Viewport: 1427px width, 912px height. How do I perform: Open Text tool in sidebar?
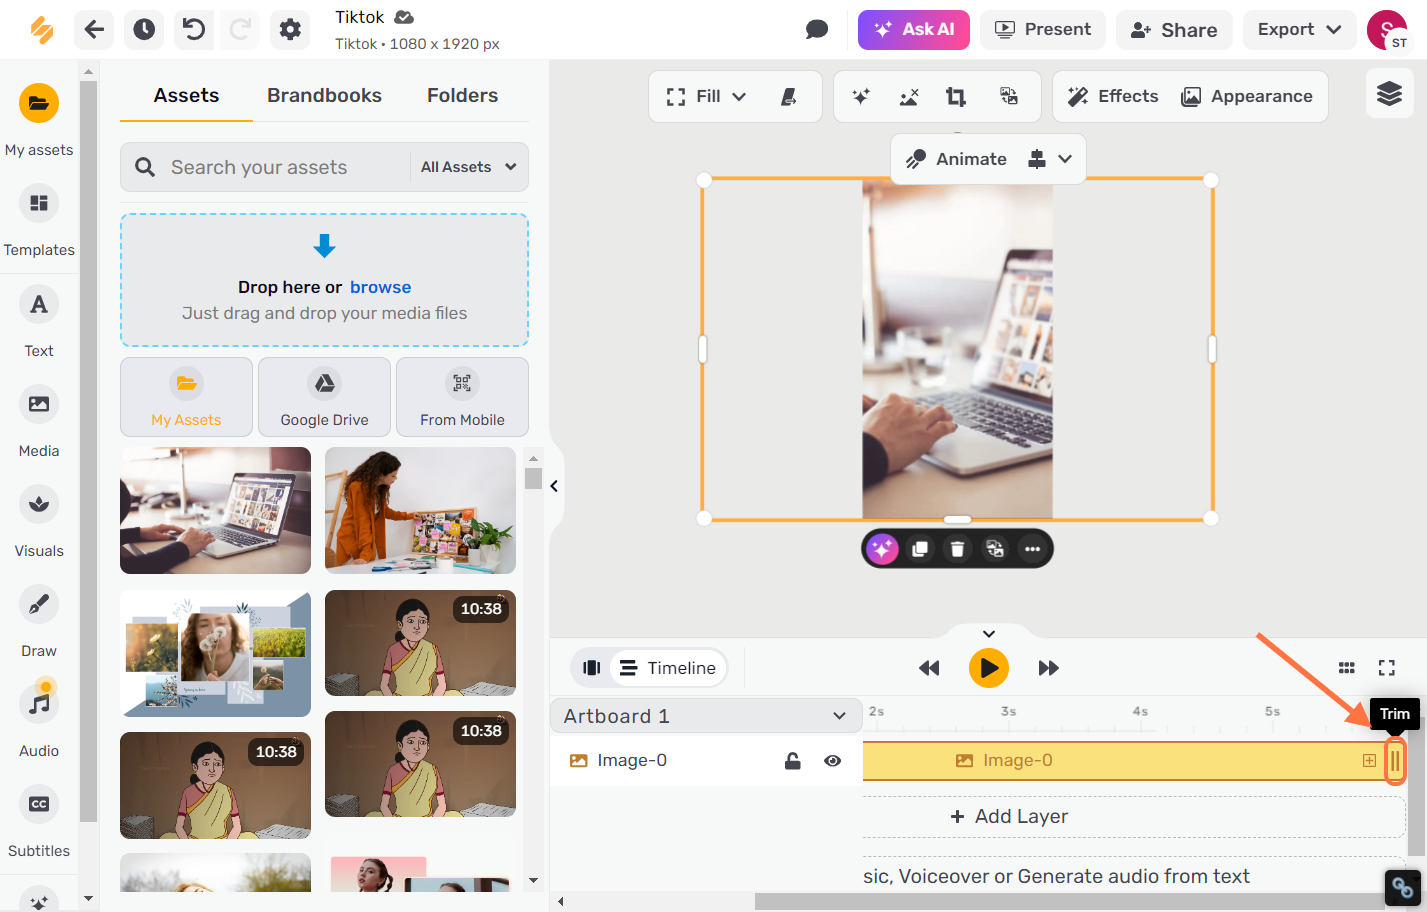pos(39,322)
